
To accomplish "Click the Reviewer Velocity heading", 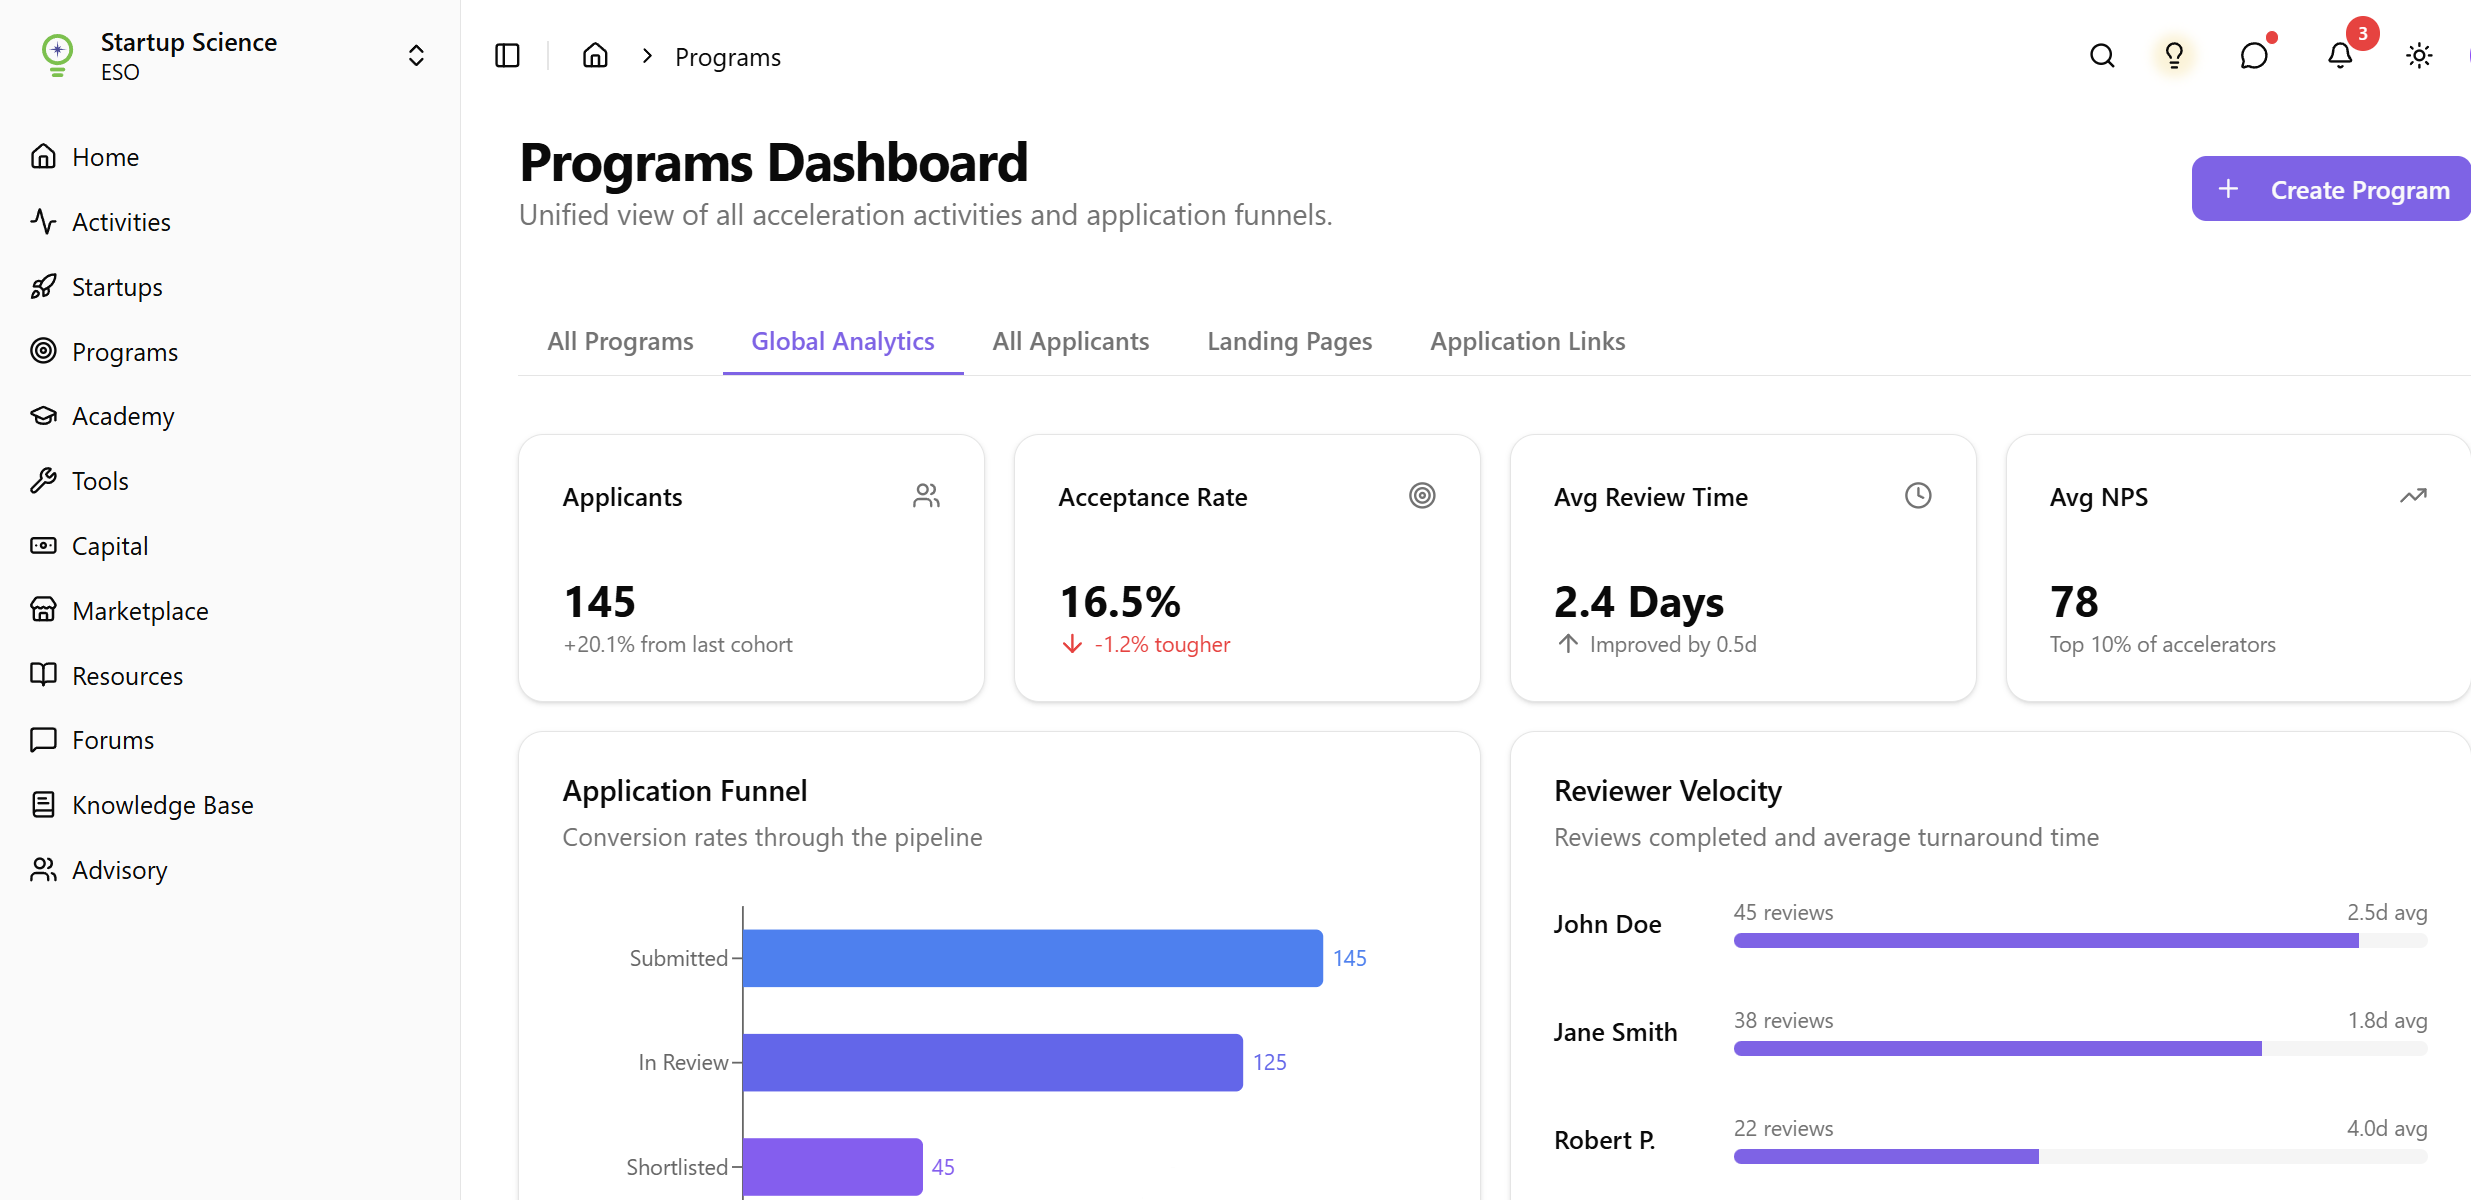I will point(1668,791).
